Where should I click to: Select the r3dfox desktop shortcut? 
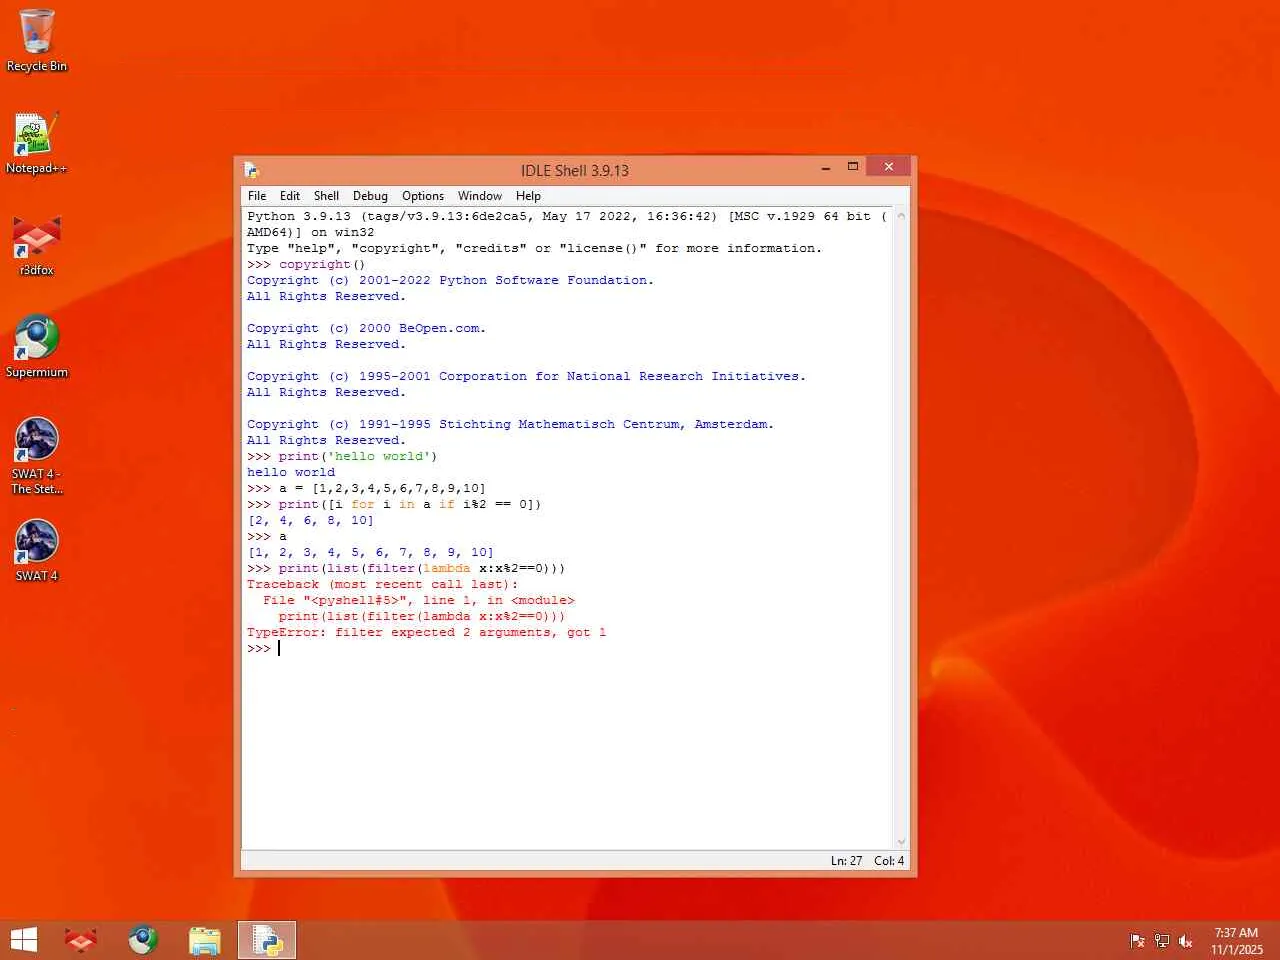click(x=37, y=245)
